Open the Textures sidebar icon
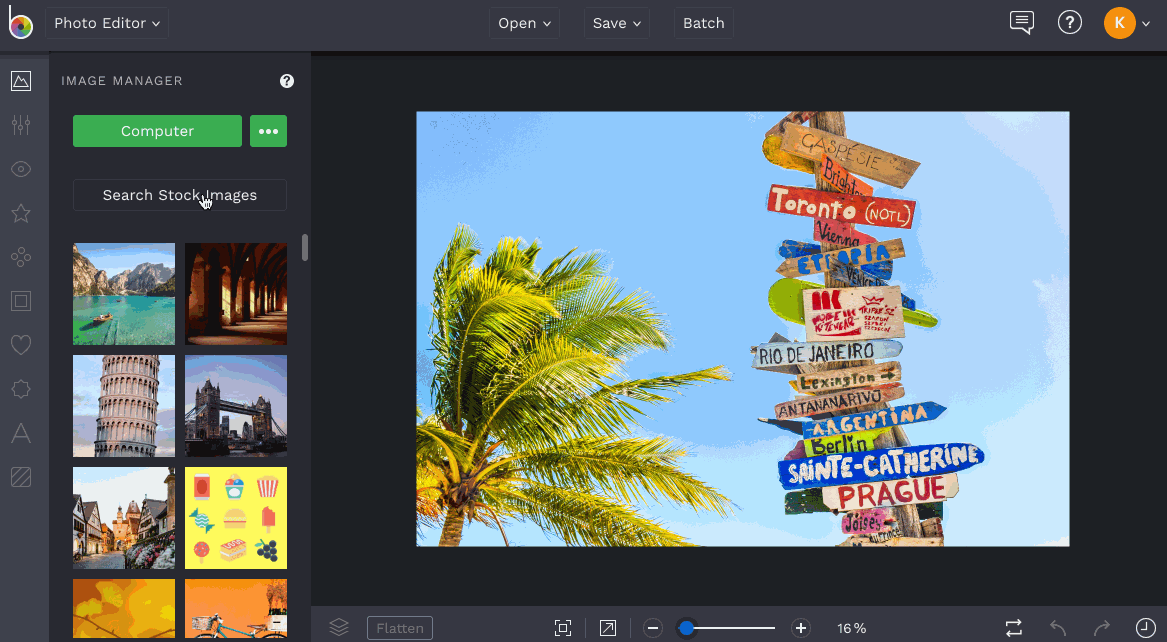The height and width of the screenshot is (642, 1167). click(x=21, y=477)
